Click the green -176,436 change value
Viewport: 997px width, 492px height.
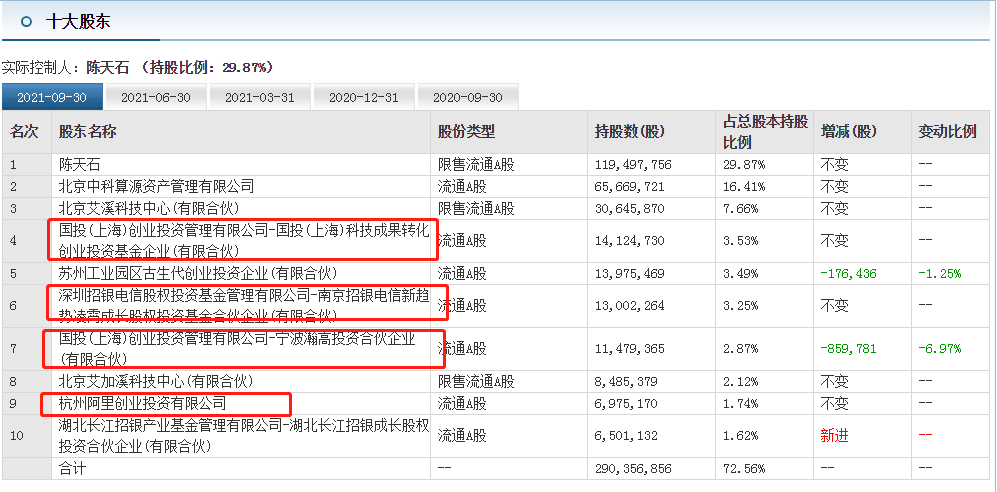point(848,274)
